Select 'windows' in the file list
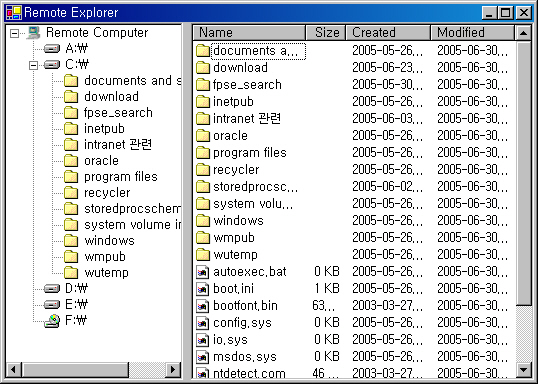The height and width of the screenshot is (384, 538). click(238, 221)
